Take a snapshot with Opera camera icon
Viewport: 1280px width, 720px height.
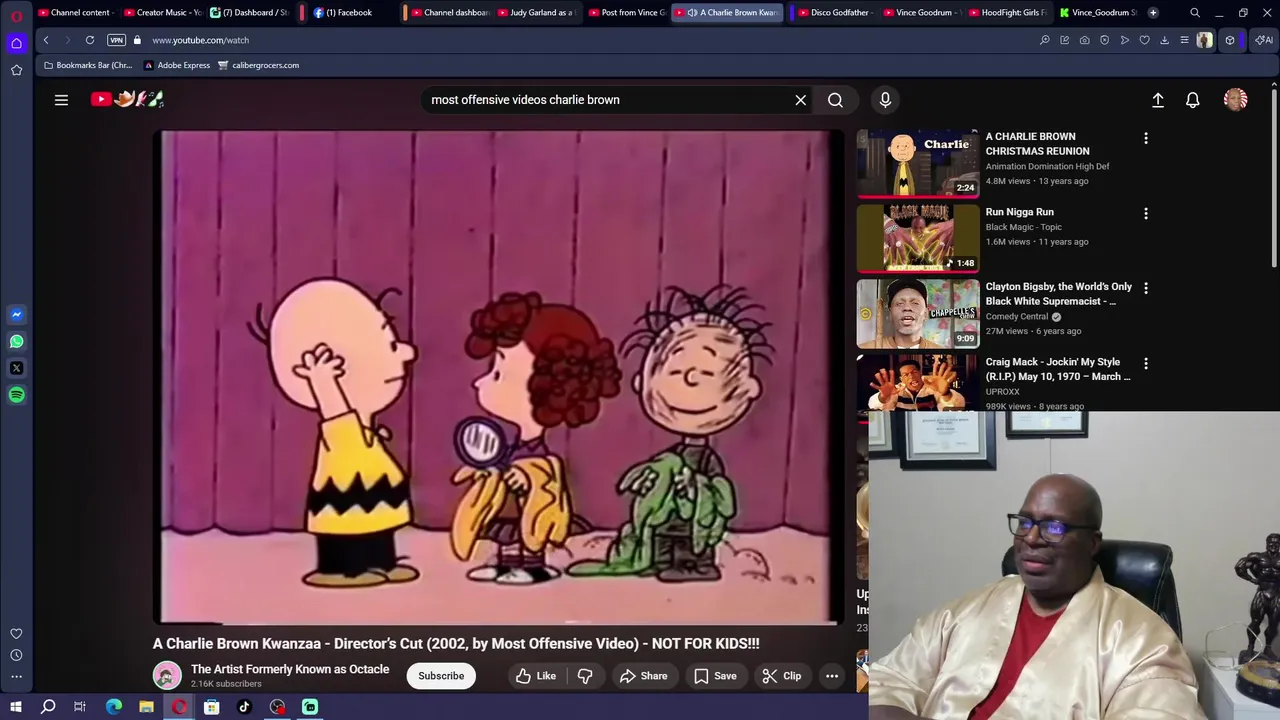pyautogui.click(x=1085, y=40)
